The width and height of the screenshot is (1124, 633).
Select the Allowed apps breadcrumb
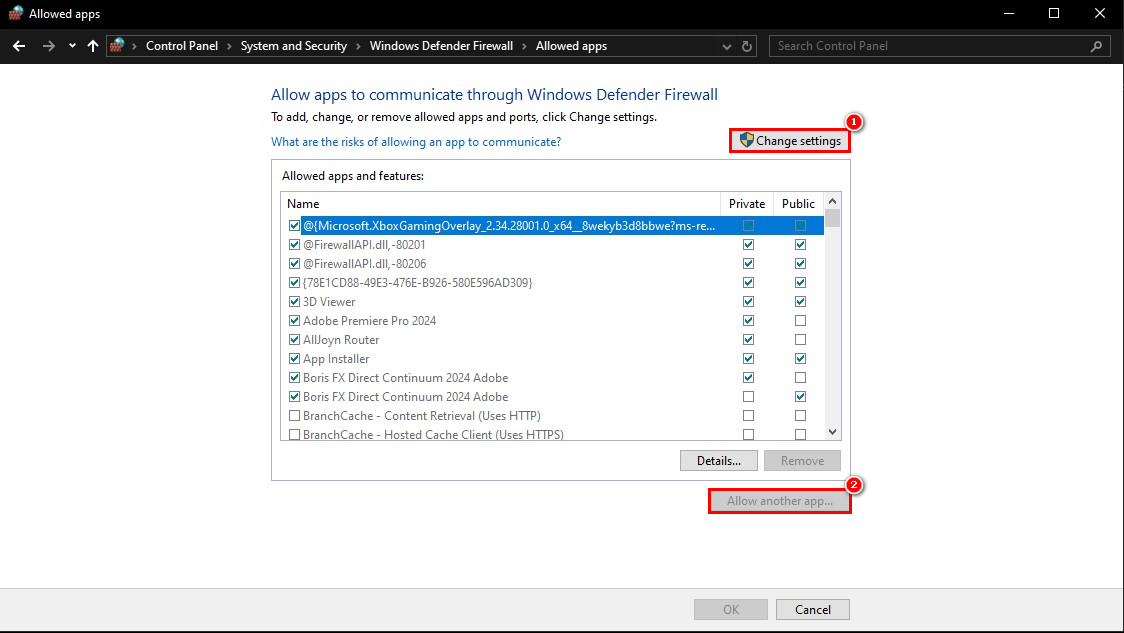pyautogui.click(x=571, y=46)
